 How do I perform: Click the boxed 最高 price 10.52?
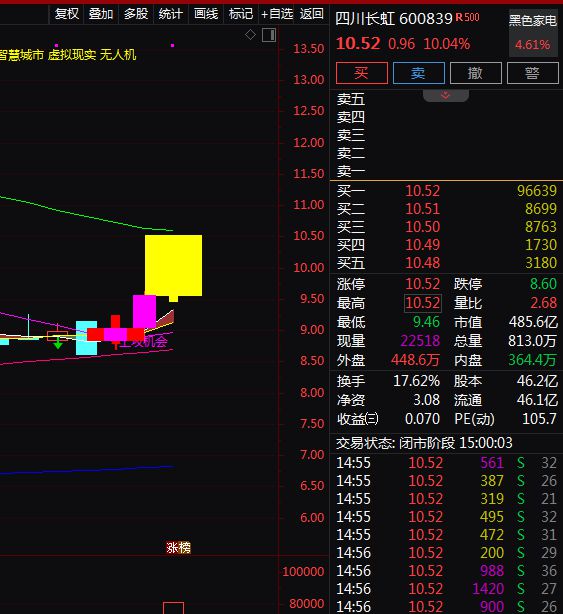pyautogui.click(x=423, y=303)
